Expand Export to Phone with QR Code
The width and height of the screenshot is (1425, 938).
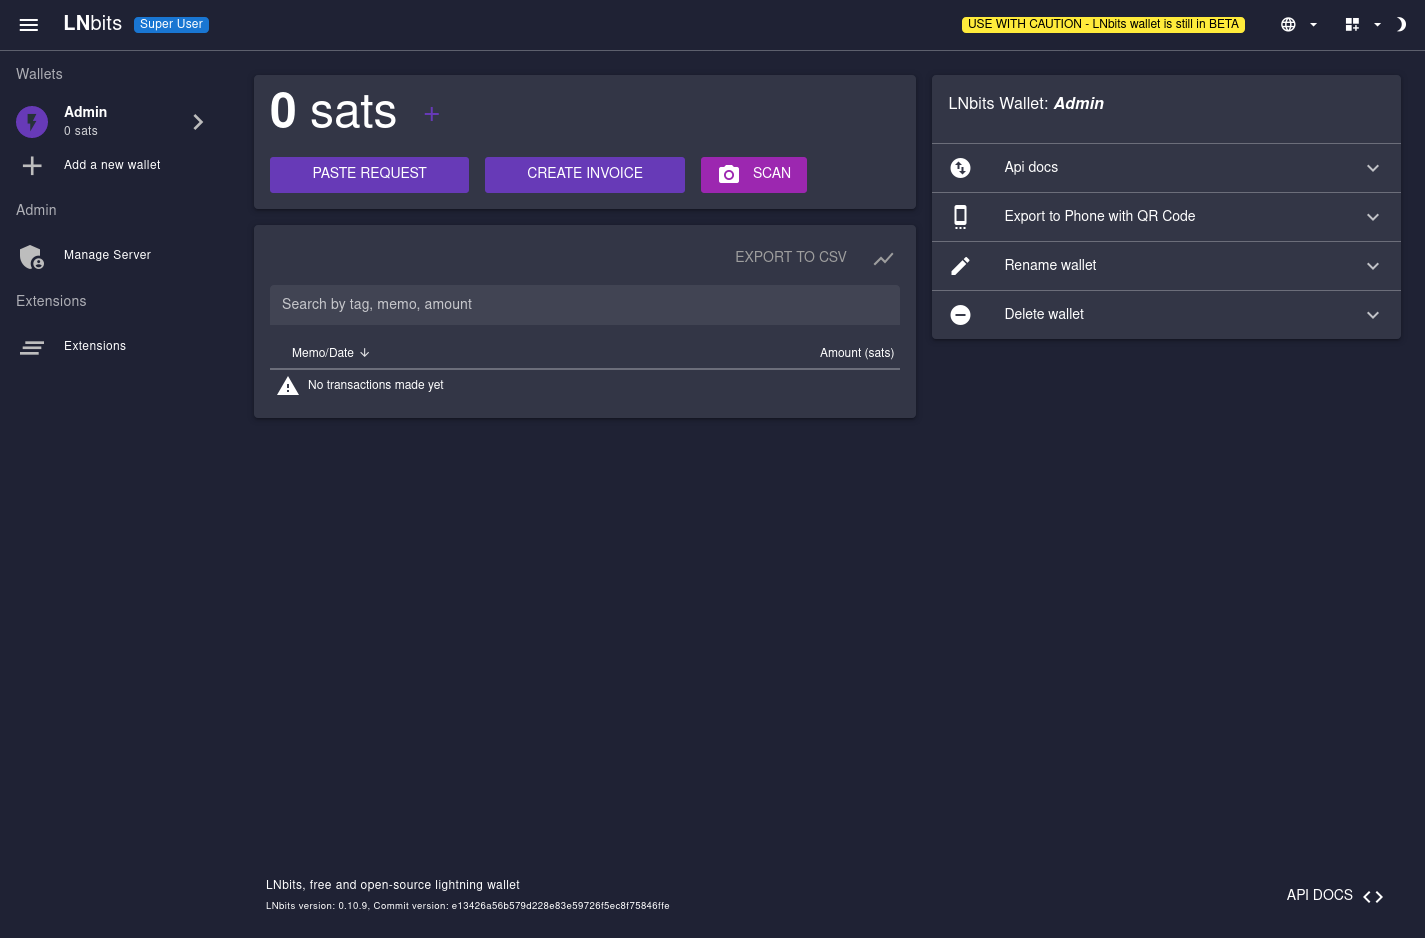pyautogui.click(x=1166, y=217)
